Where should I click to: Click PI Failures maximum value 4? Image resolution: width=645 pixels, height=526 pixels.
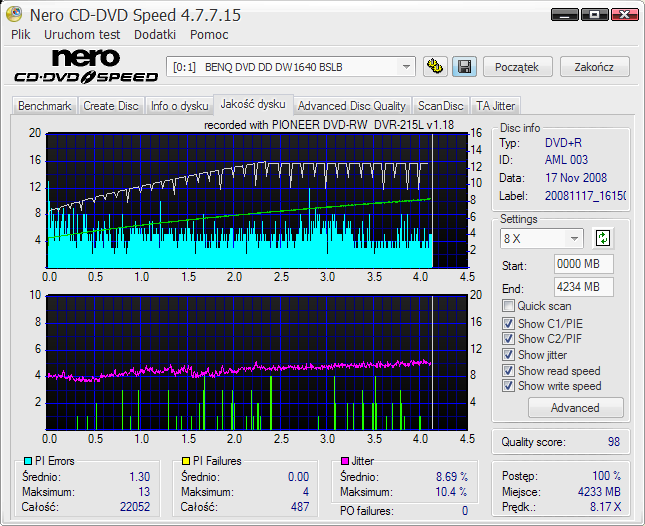[x=306, y=492]
